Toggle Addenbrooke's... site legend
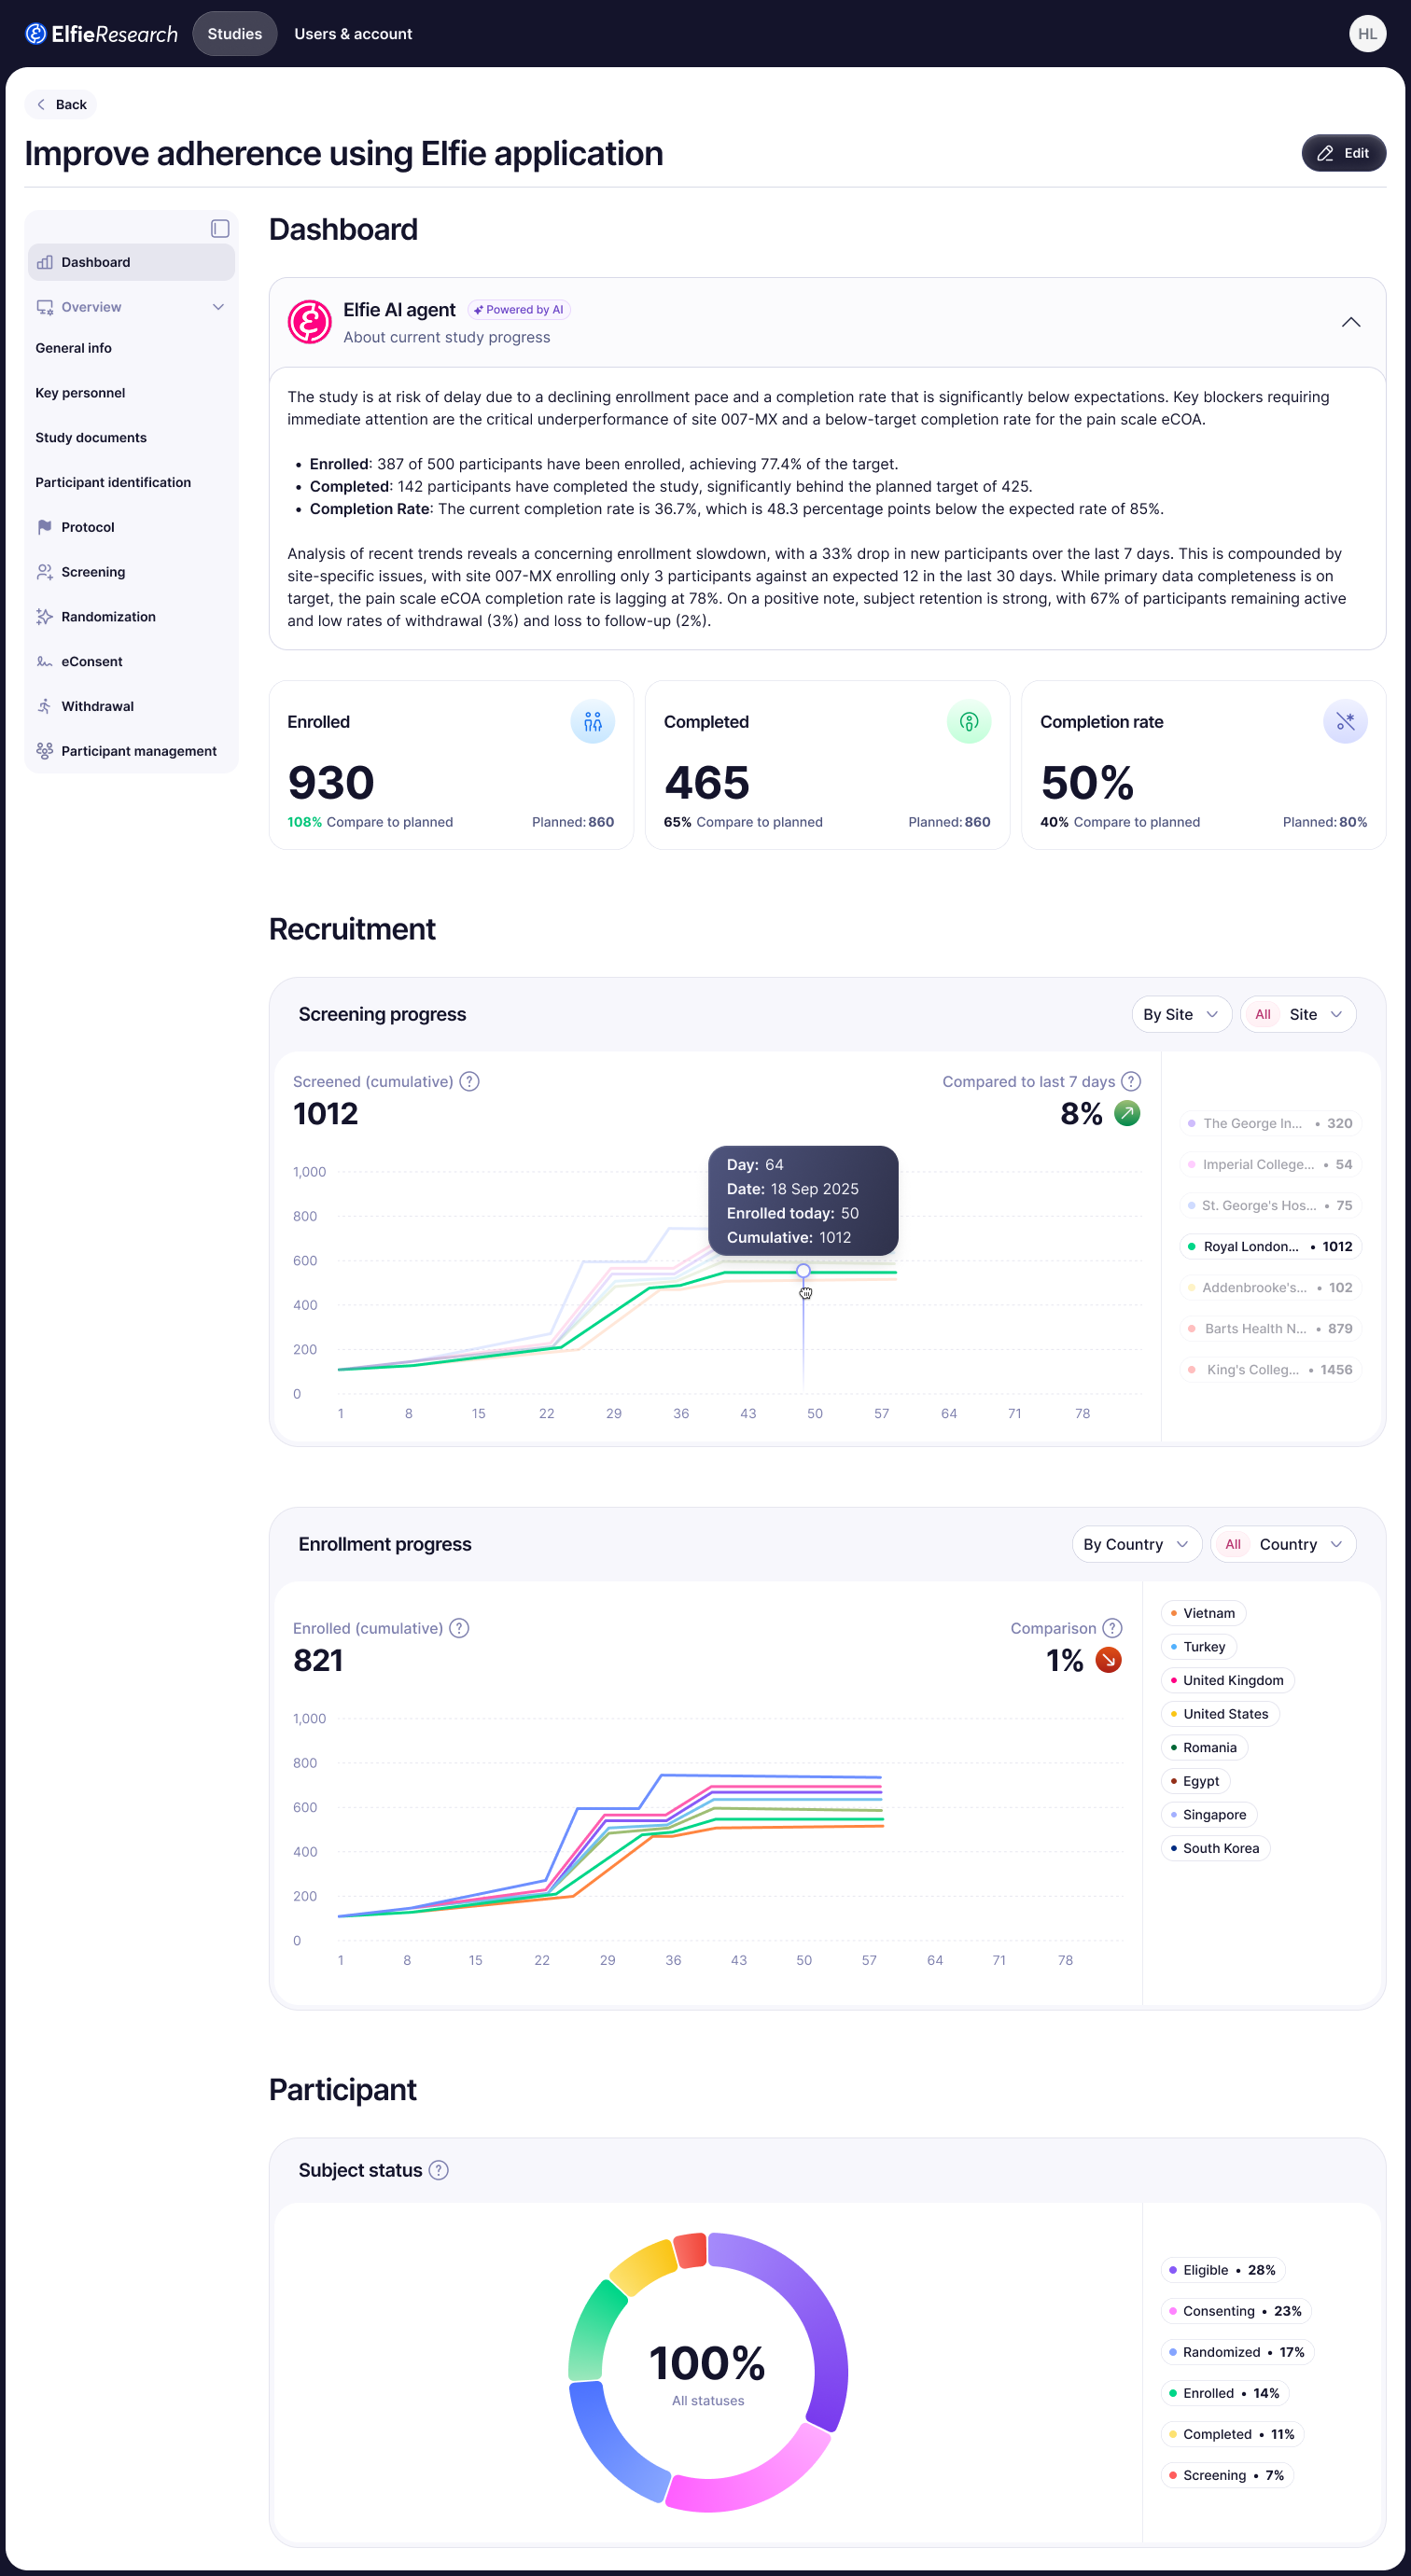The height and width of the screenshot is (2576, 1411). (x=1270, y=1287)
